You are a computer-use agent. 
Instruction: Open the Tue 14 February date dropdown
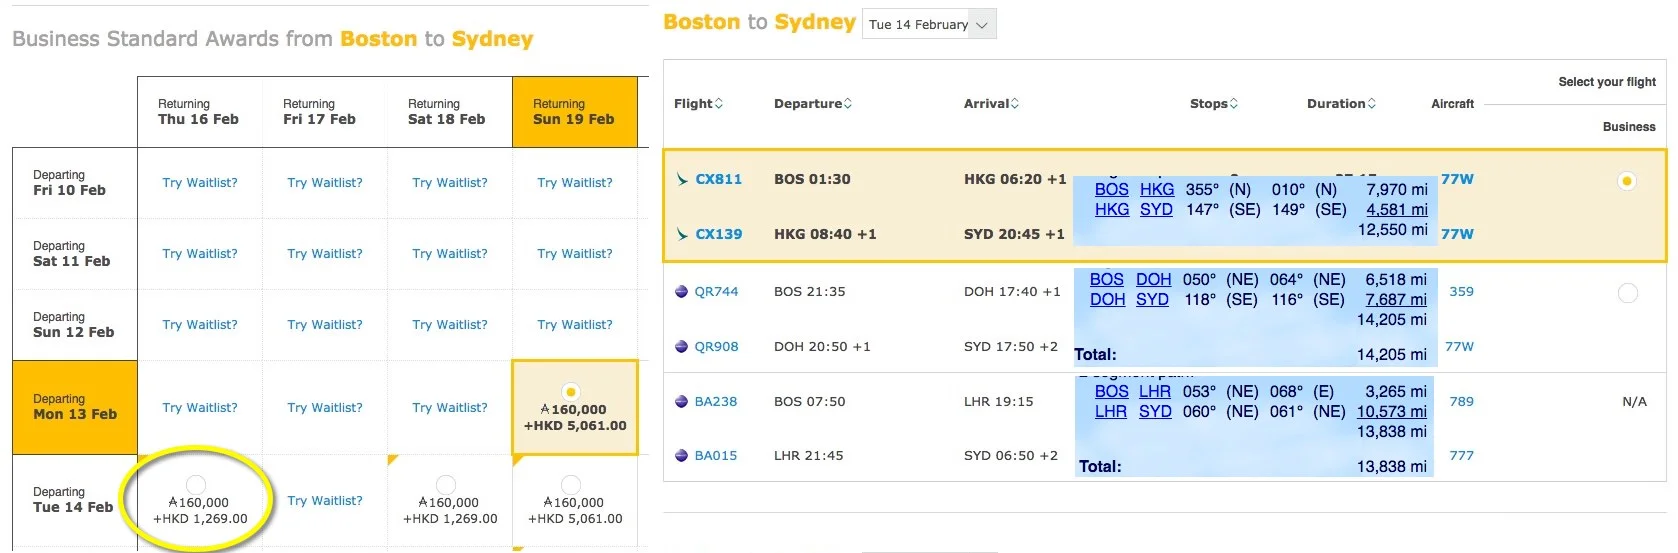point(929,24)
